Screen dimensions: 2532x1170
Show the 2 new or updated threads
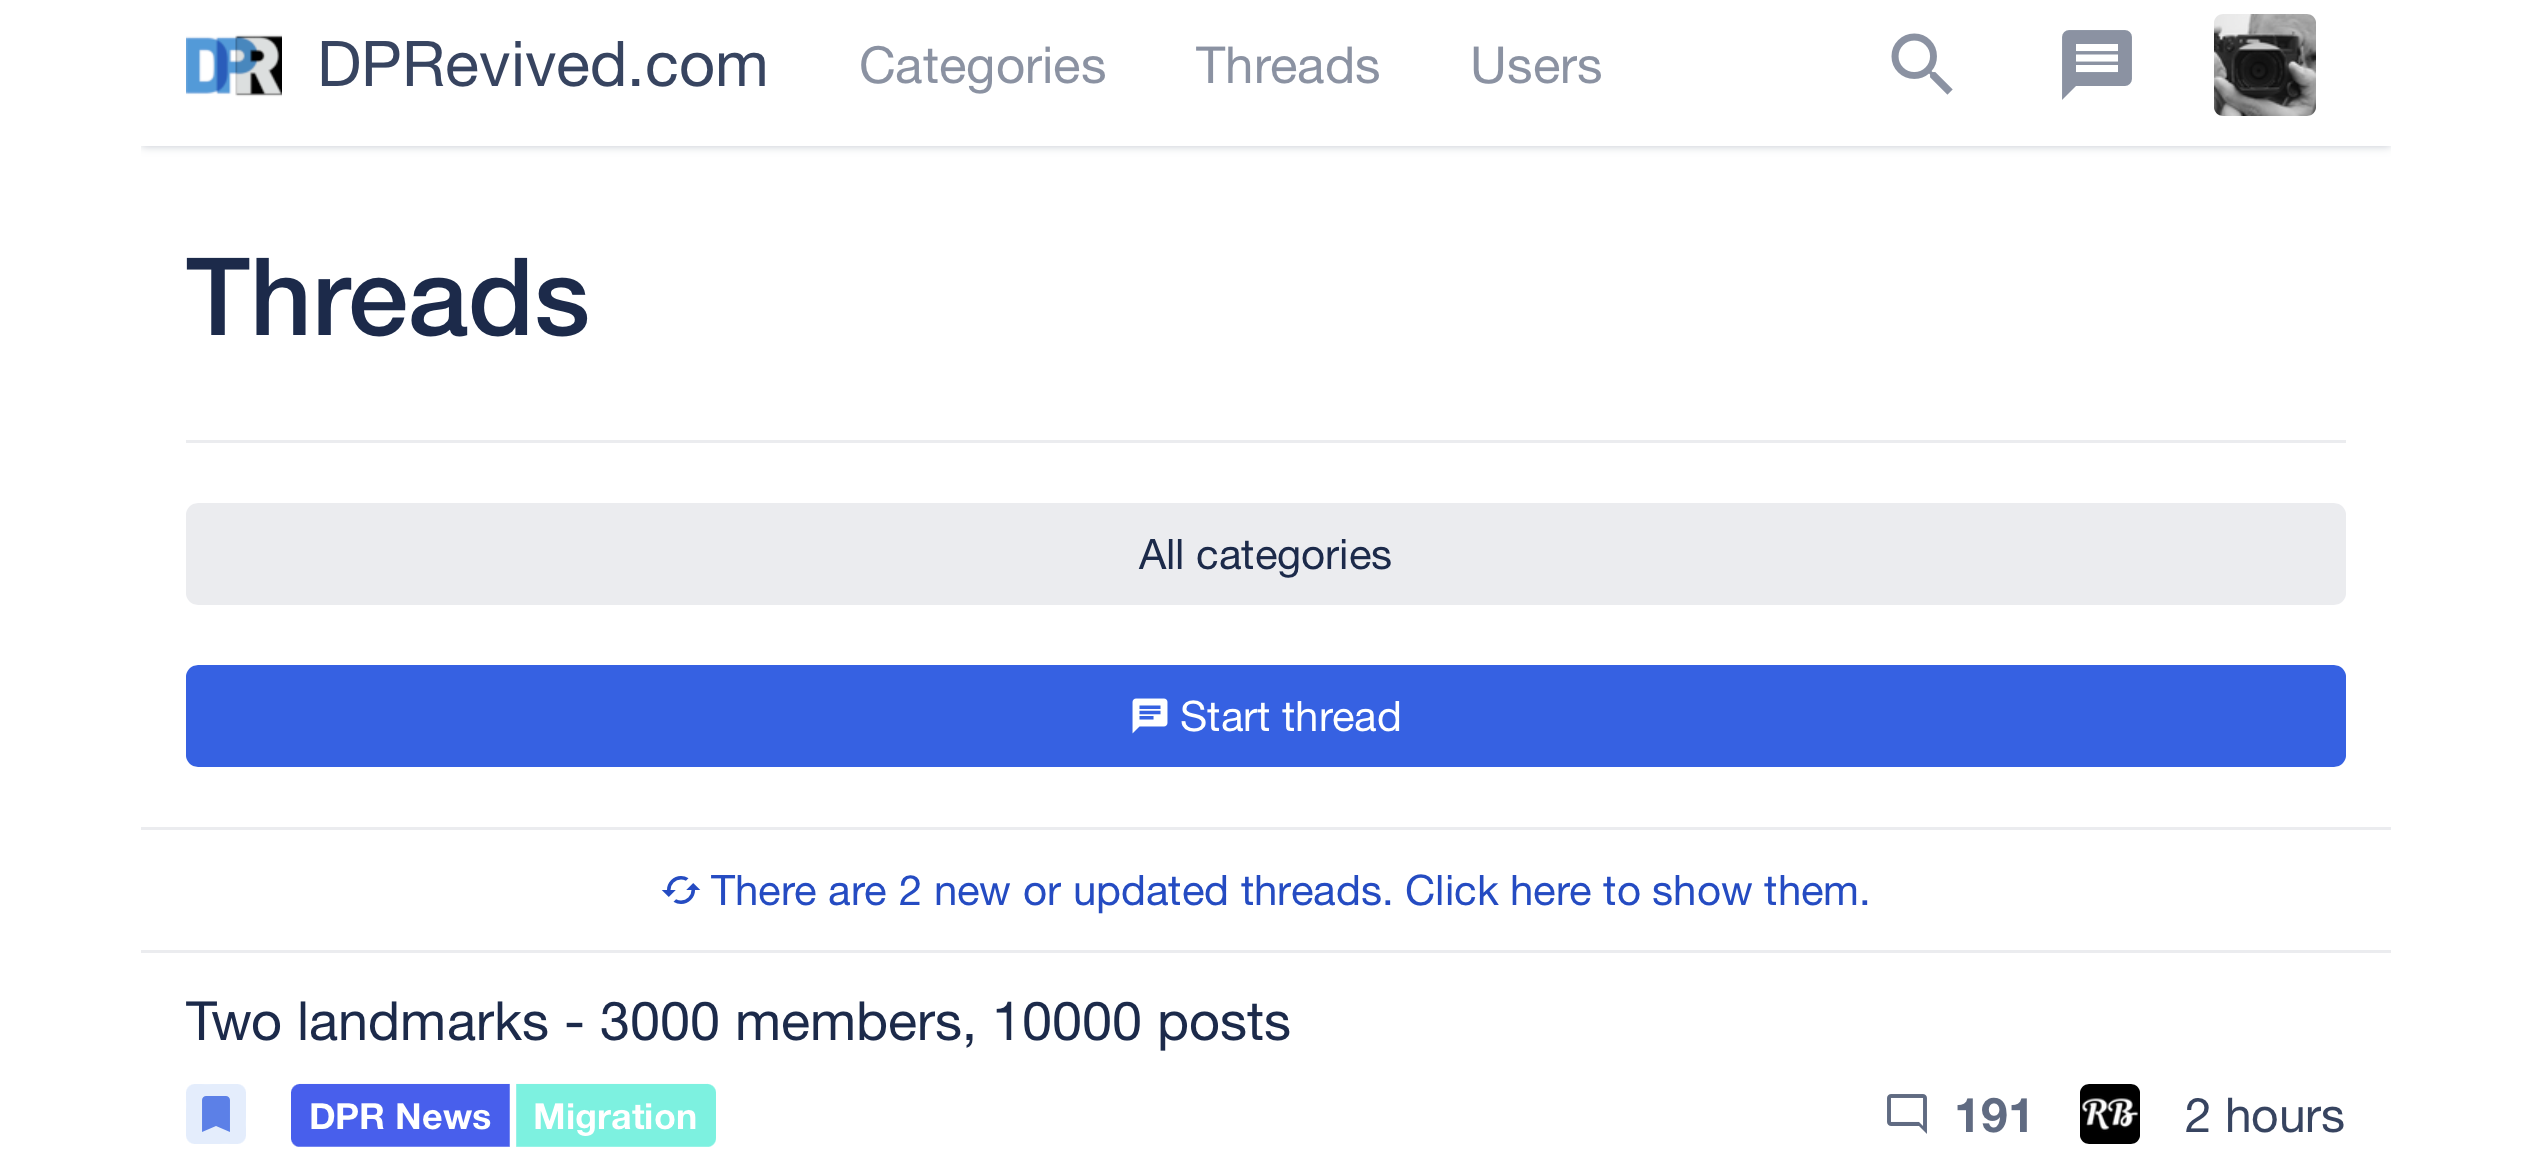click(x=1265, y=890)
